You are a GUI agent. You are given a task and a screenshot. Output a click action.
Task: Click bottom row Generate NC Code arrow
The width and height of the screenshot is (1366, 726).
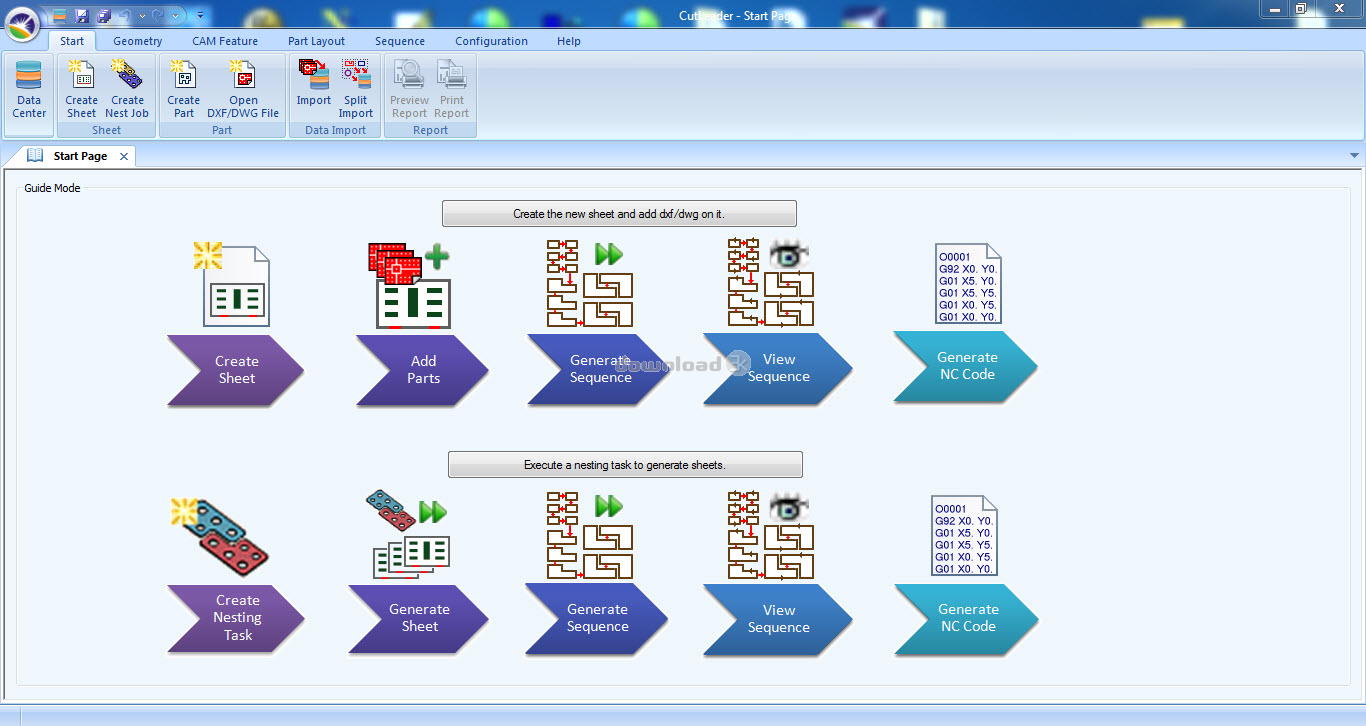[967, 618]
